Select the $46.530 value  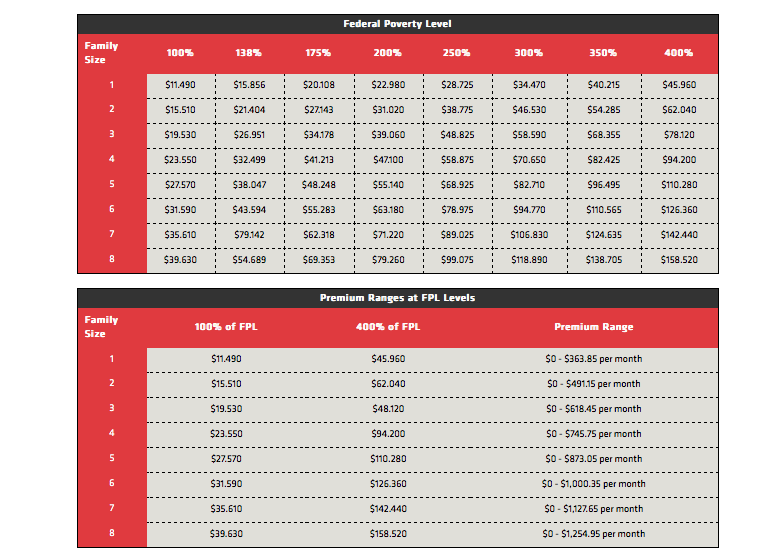529,110
